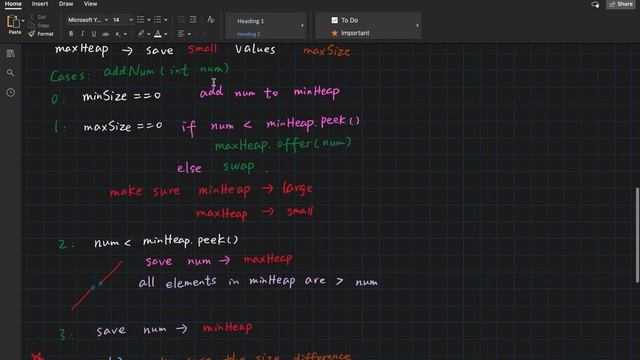Click the 'maxSize' orange handwritten text

coord(327,51)
